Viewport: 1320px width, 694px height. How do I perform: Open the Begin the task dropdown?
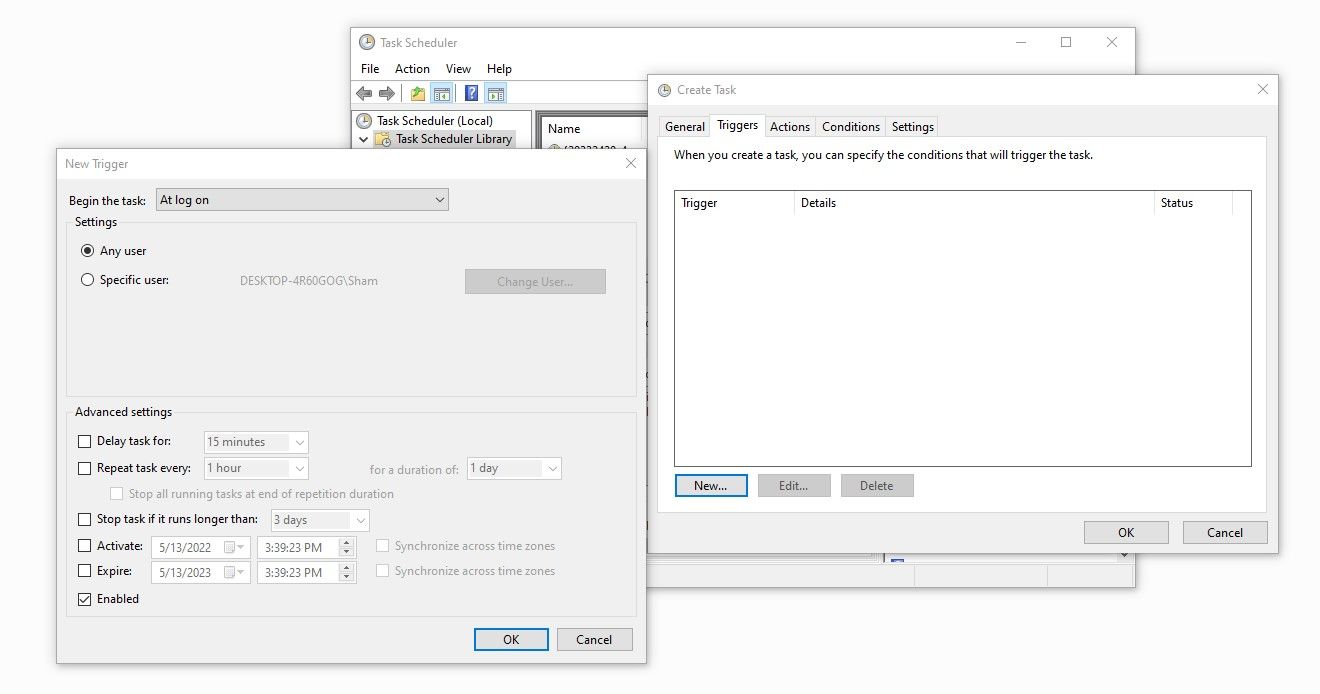coord(302,200)
